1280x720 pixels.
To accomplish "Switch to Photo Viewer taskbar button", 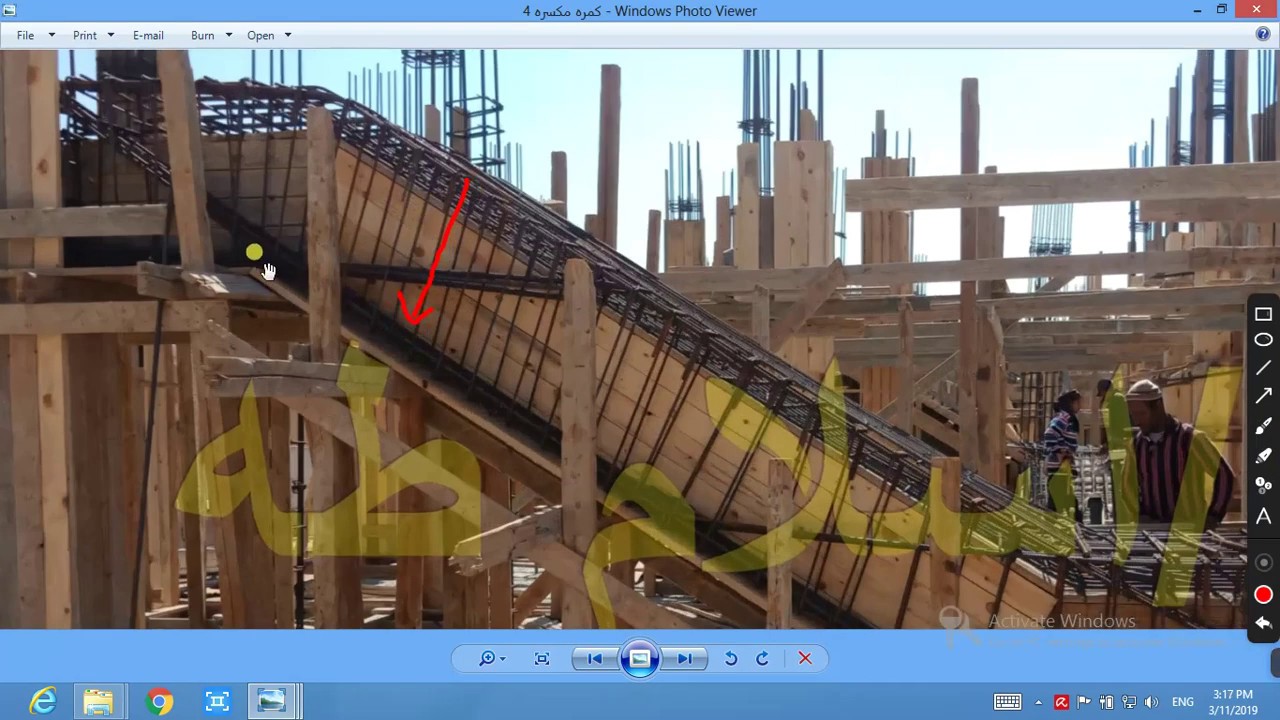I will pos(272,702).
